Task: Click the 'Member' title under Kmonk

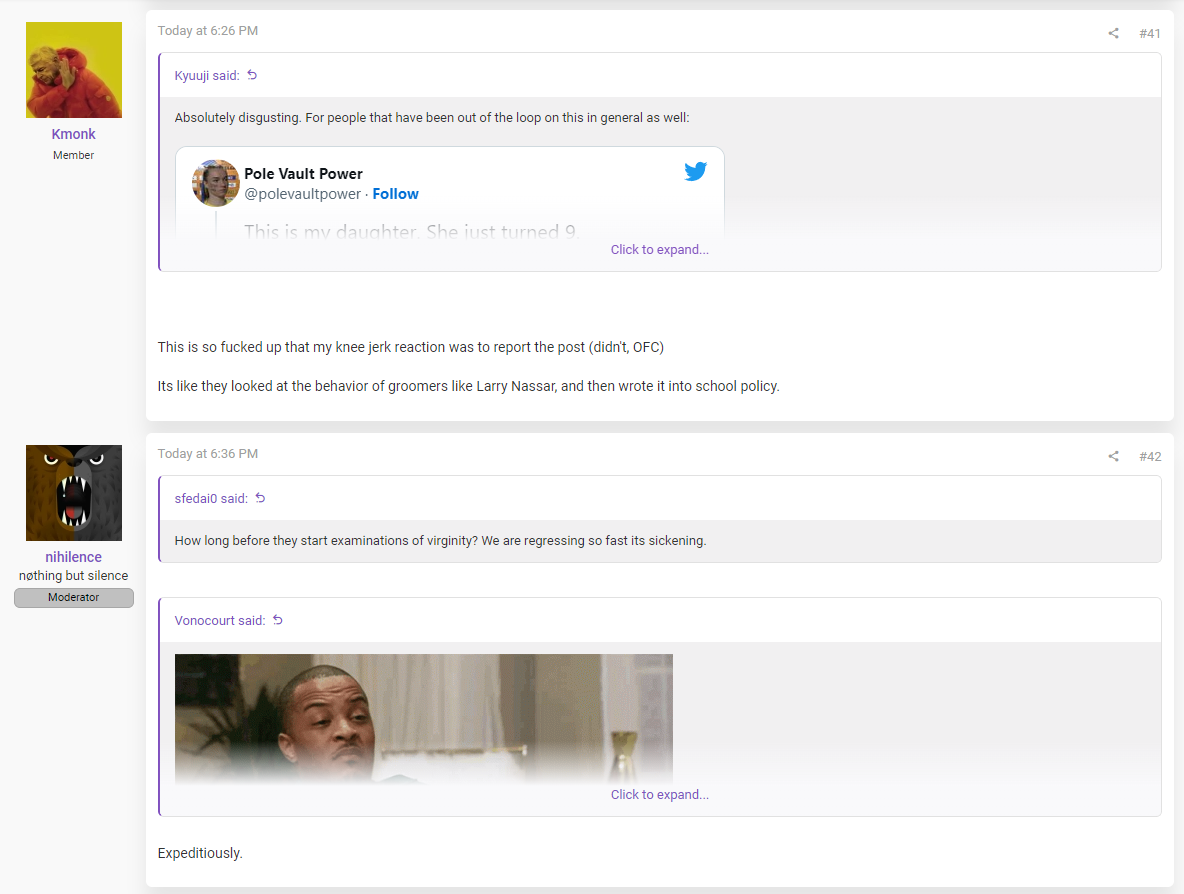Action: coord(73,155)
